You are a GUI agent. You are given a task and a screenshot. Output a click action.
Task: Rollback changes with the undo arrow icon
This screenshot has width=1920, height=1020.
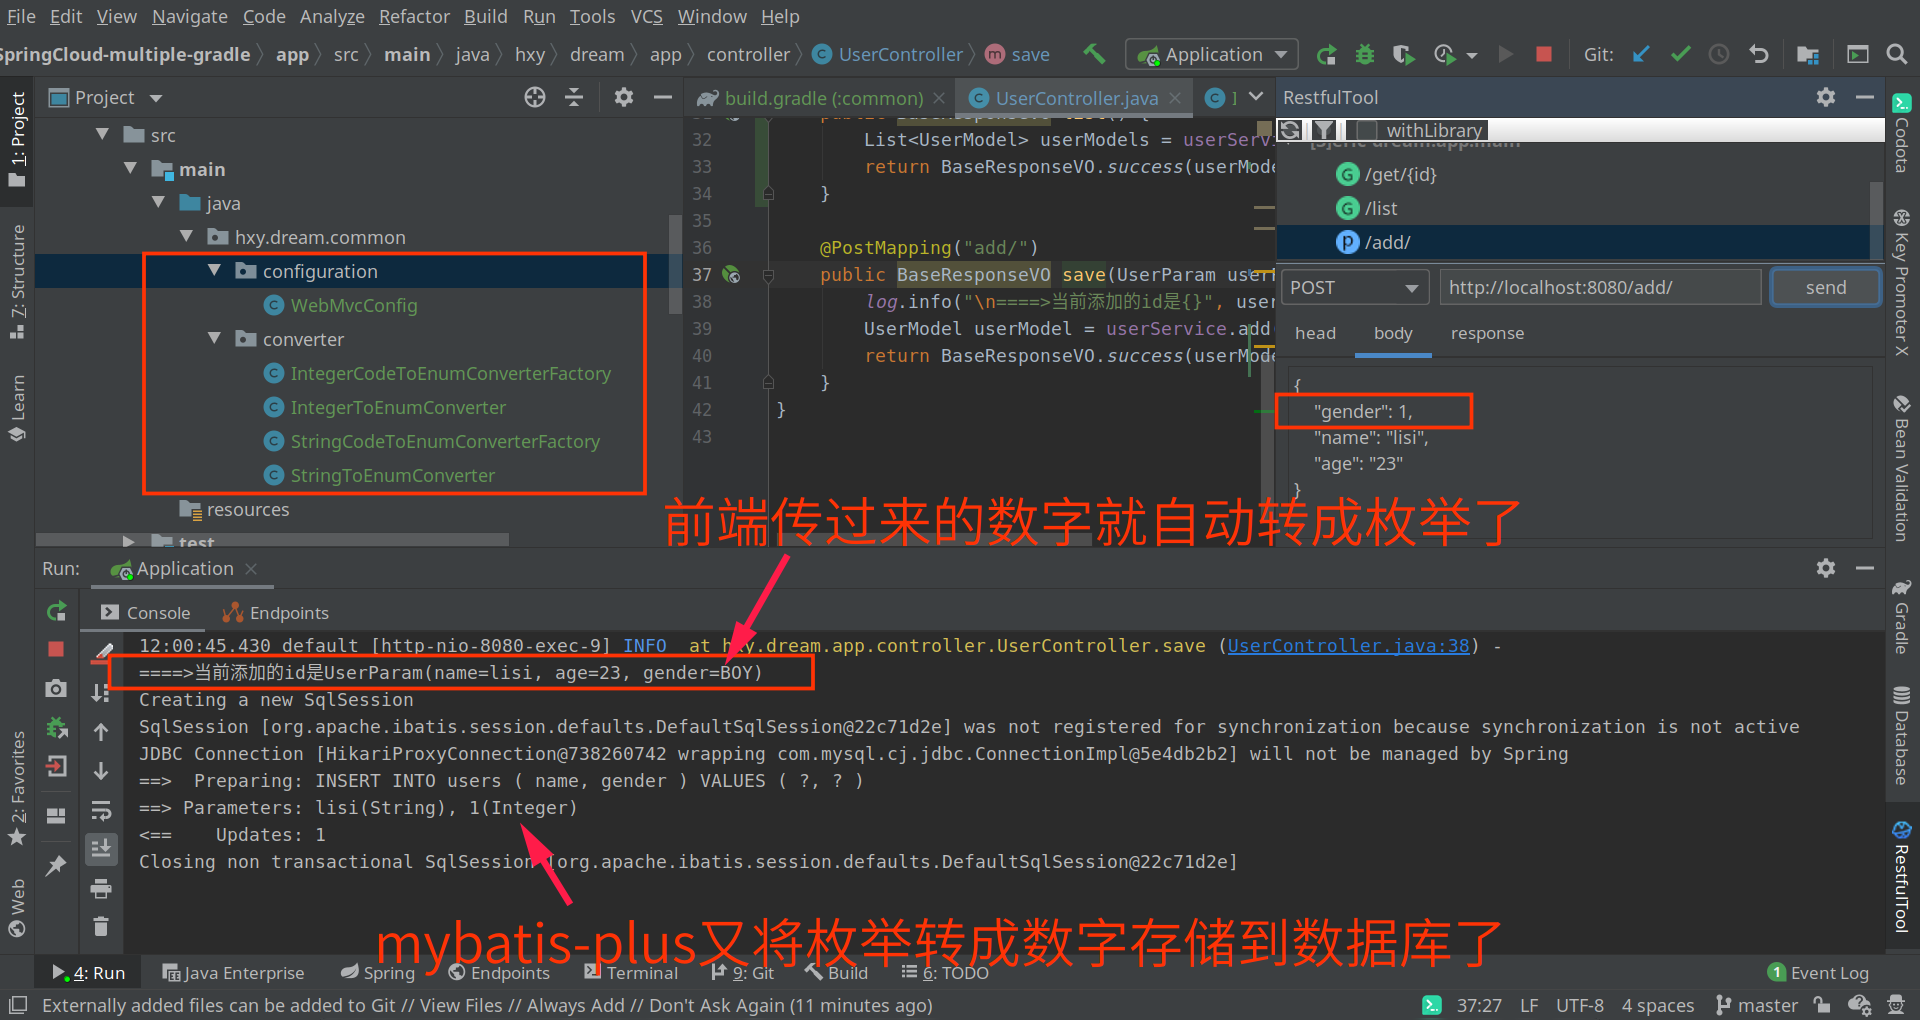coord(1758,54)
